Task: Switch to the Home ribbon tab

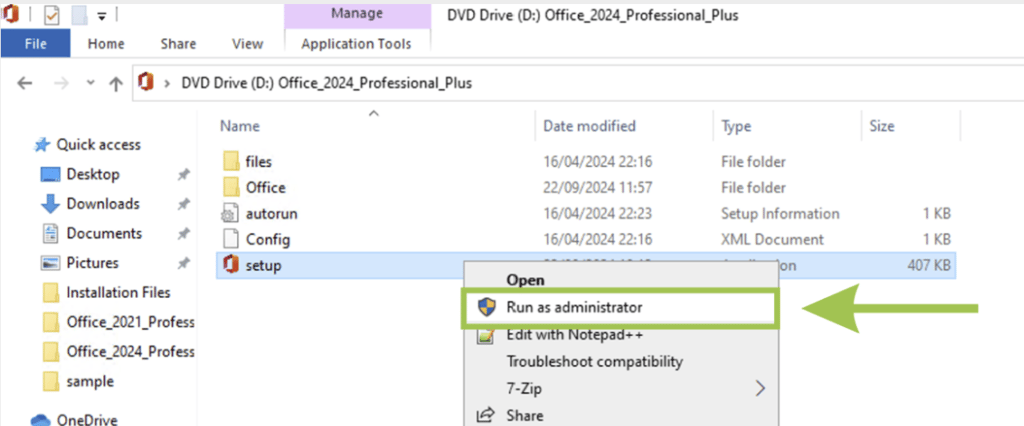Action: coord(106,44)
